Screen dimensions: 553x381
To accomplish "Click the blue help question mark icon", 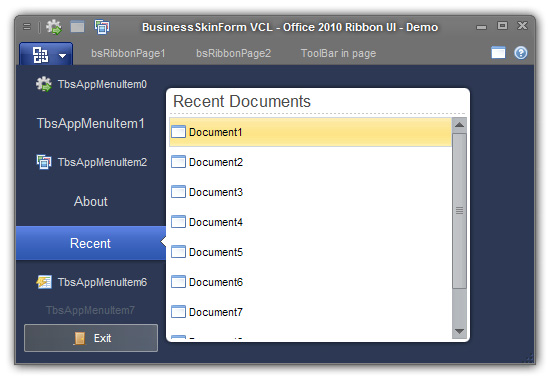I will [x=521, y=53].
